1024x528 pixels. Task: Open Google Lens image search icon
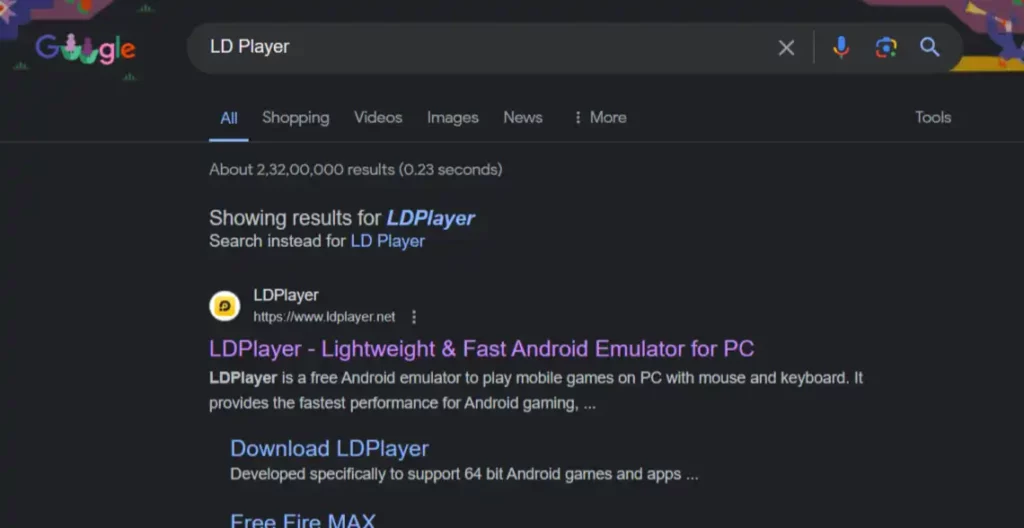click(886, 47)
